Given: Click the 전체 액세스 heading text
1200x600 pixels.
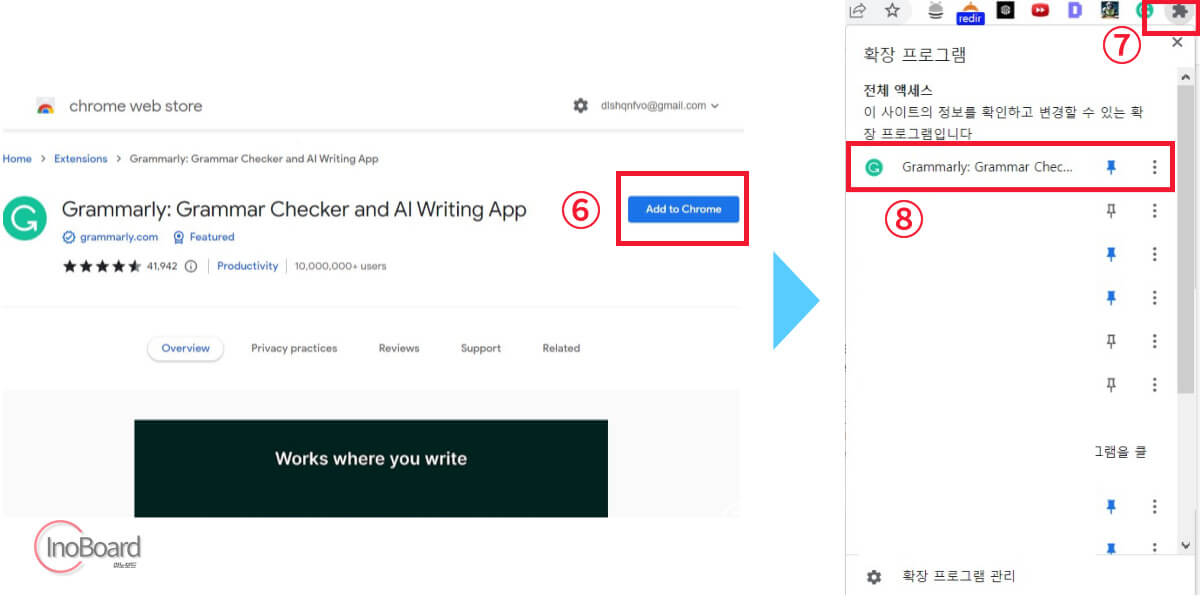Looking at the screenshot, I should [x=898, y=90].
